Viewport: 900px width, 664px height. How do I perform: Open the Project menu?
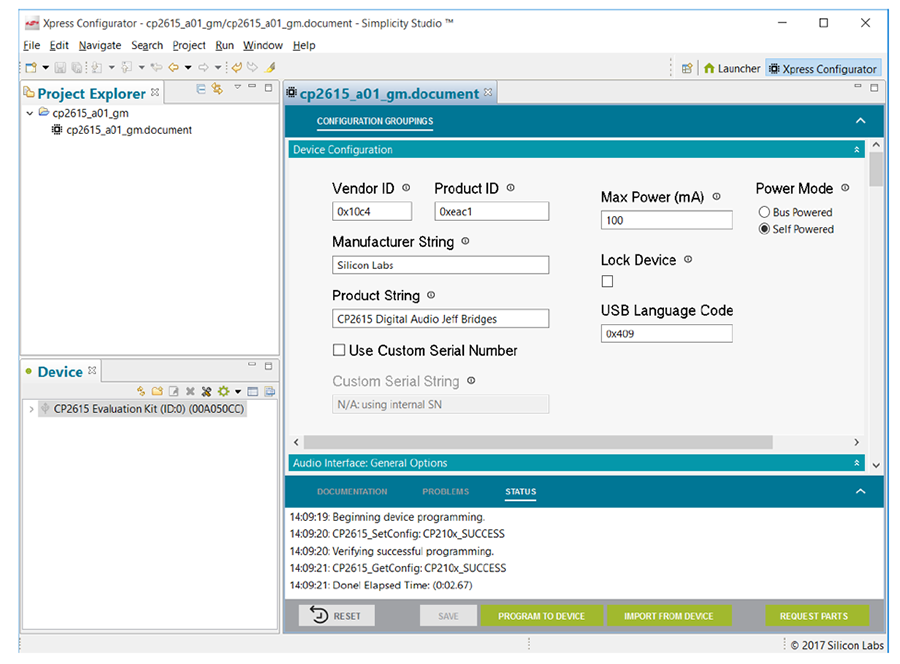pos(189,45)
